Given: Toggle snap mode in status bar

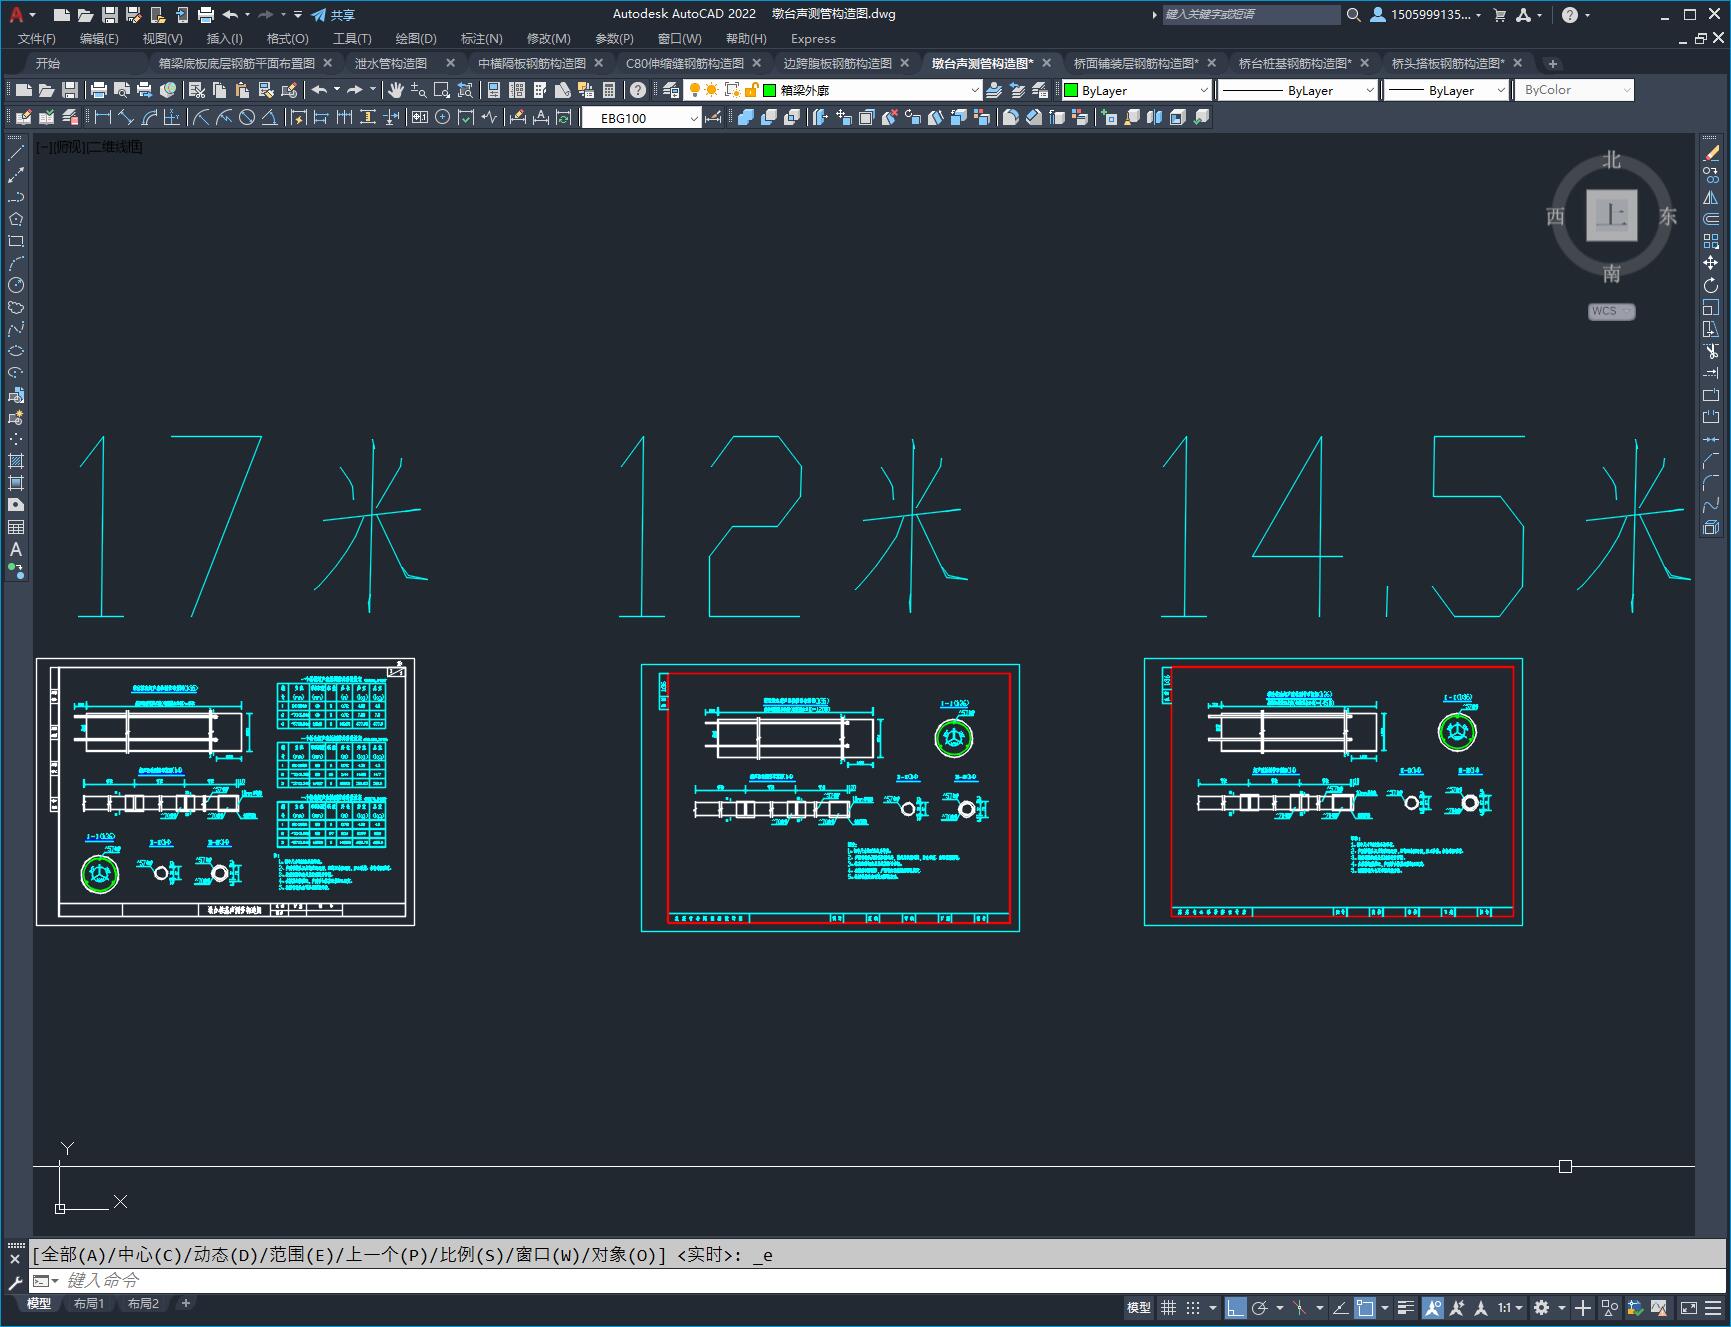Looking at the screenshot, I should 1193,1307.
